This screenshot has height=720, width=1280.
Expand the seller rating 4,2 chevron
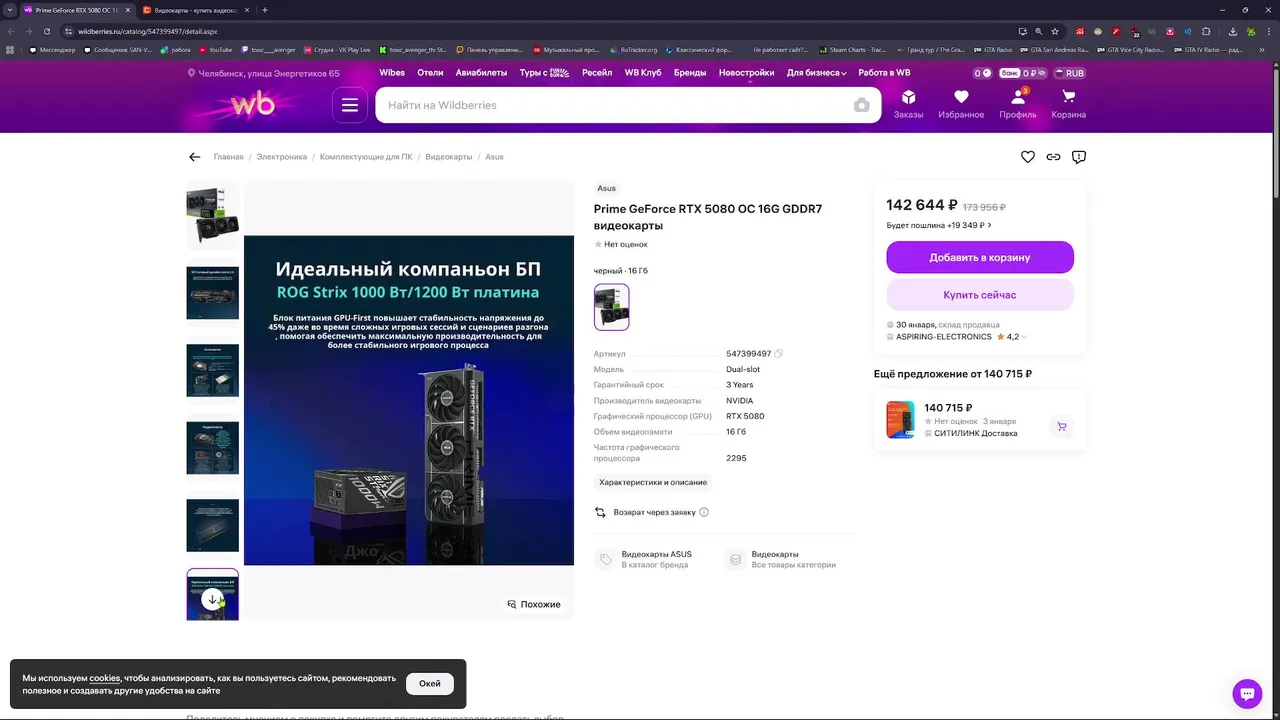coord(1024,337)
